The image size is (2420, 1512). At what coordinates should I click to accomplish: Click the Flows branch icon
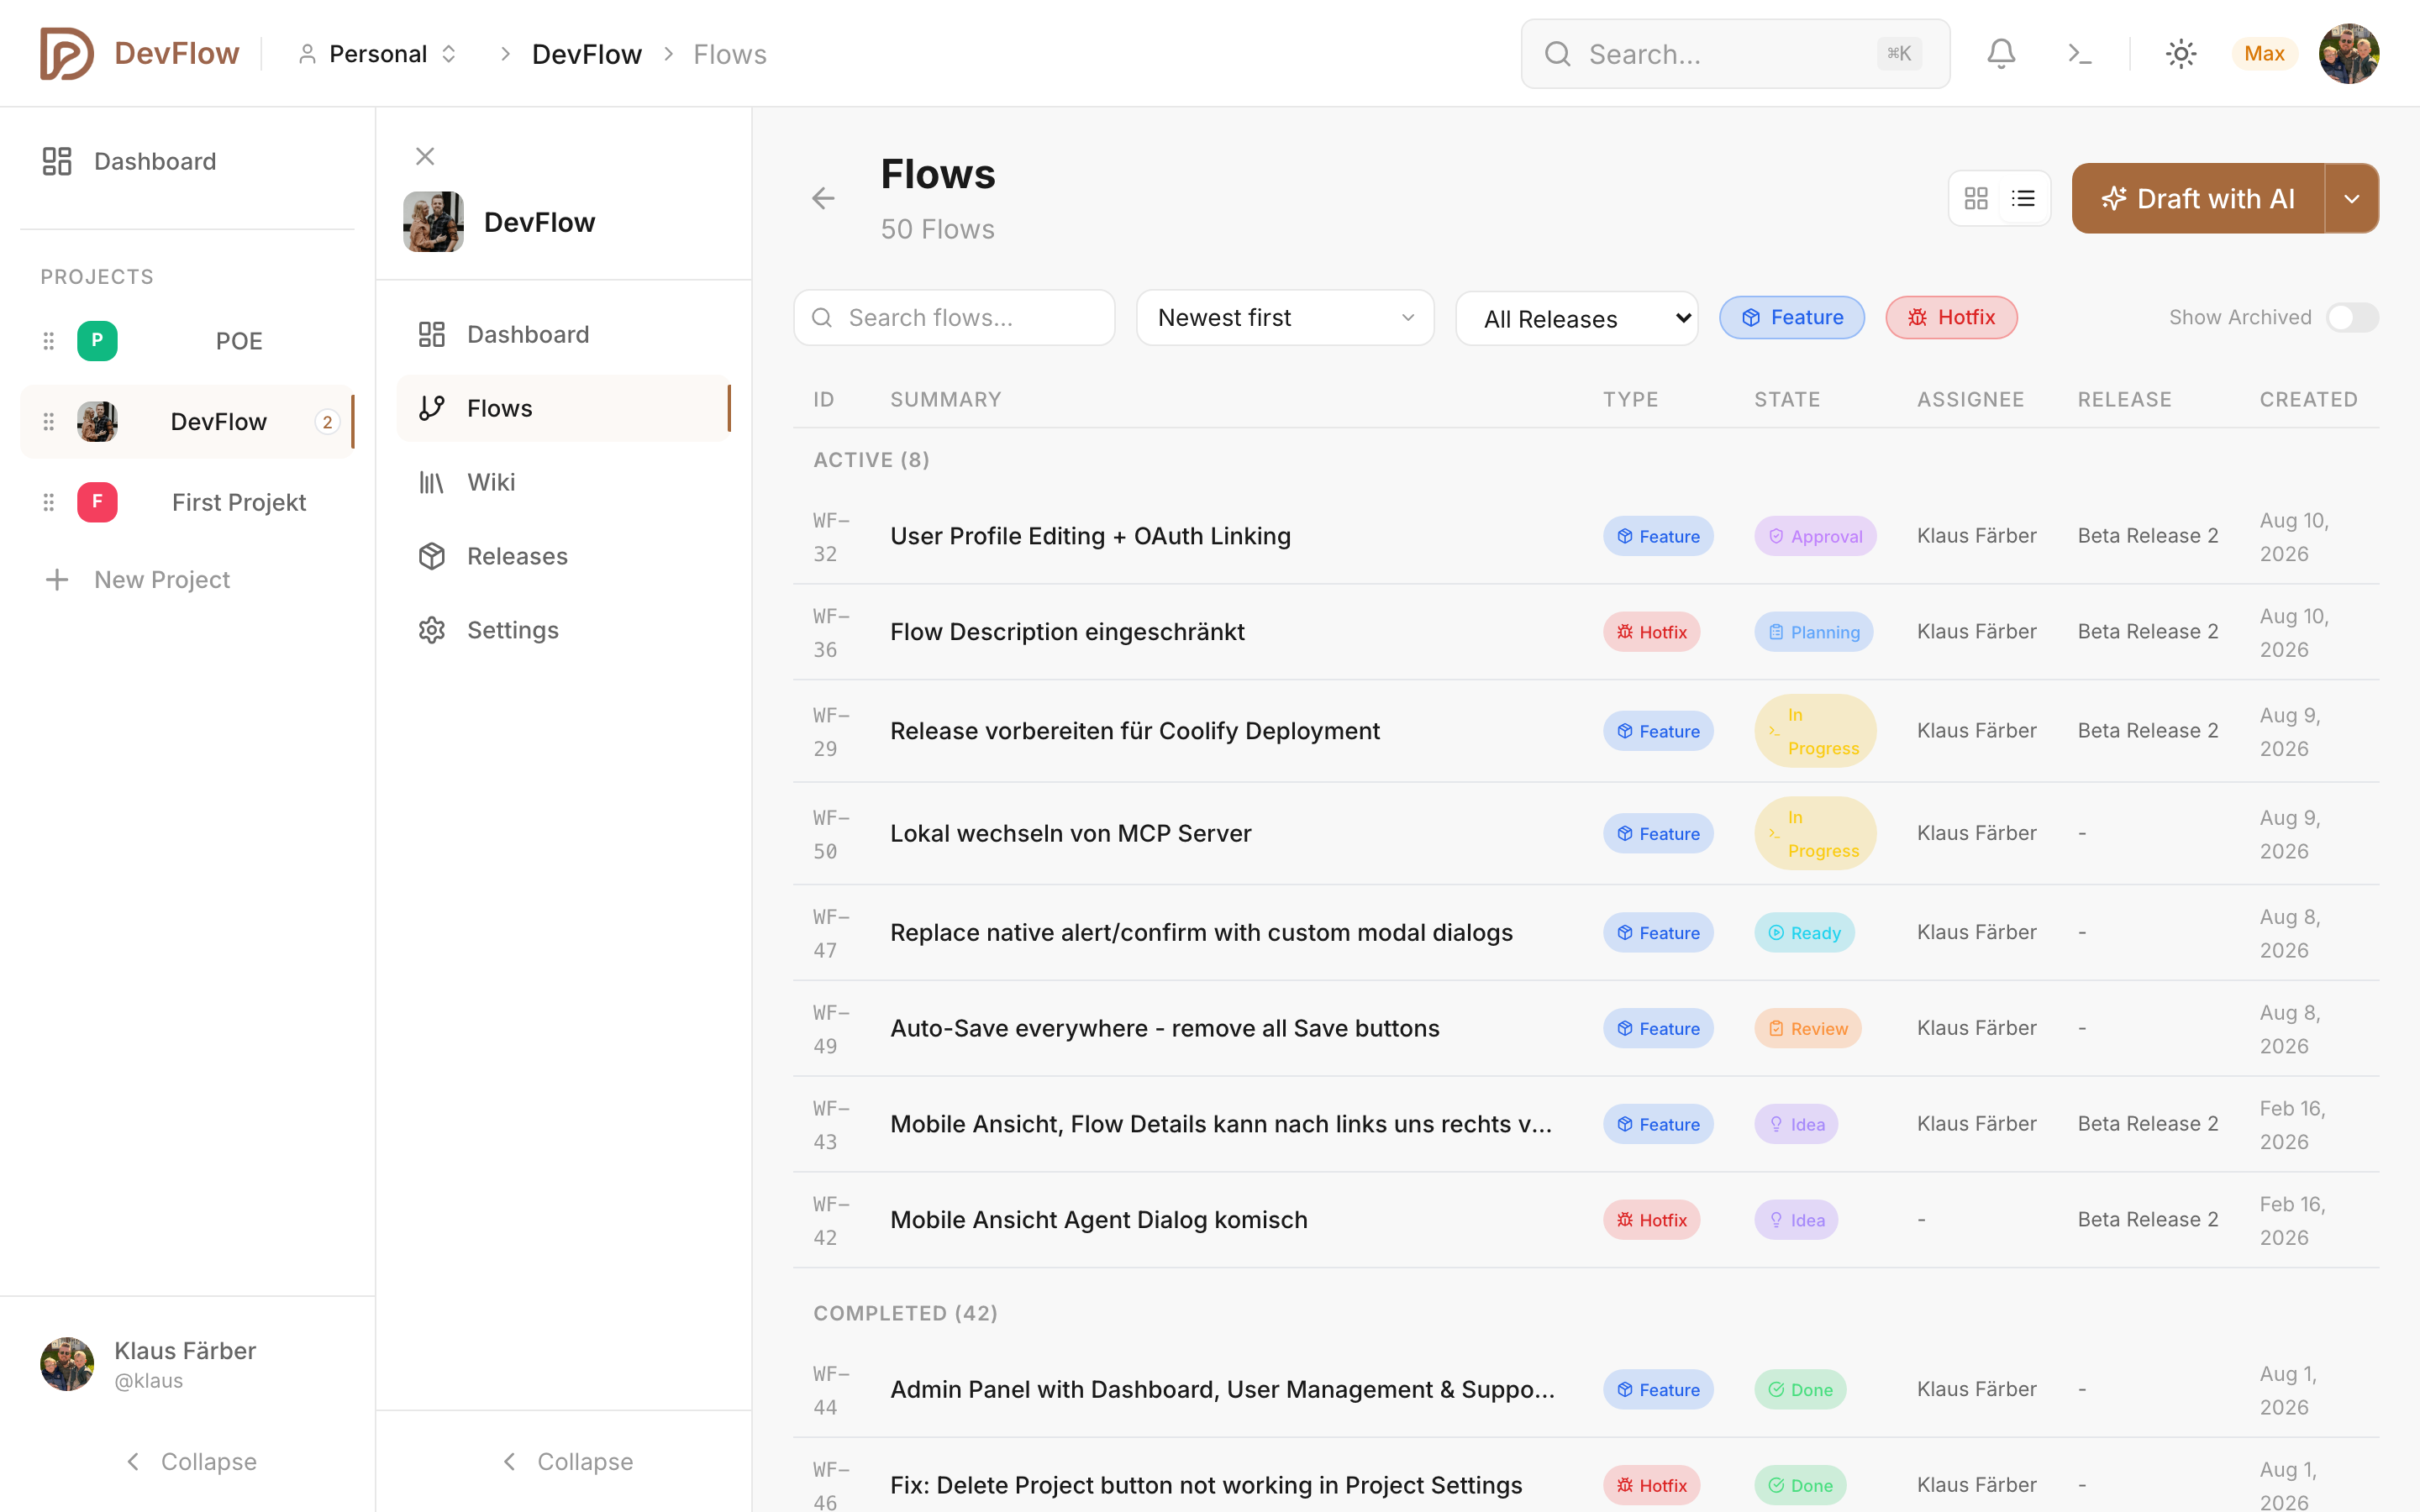431,408
